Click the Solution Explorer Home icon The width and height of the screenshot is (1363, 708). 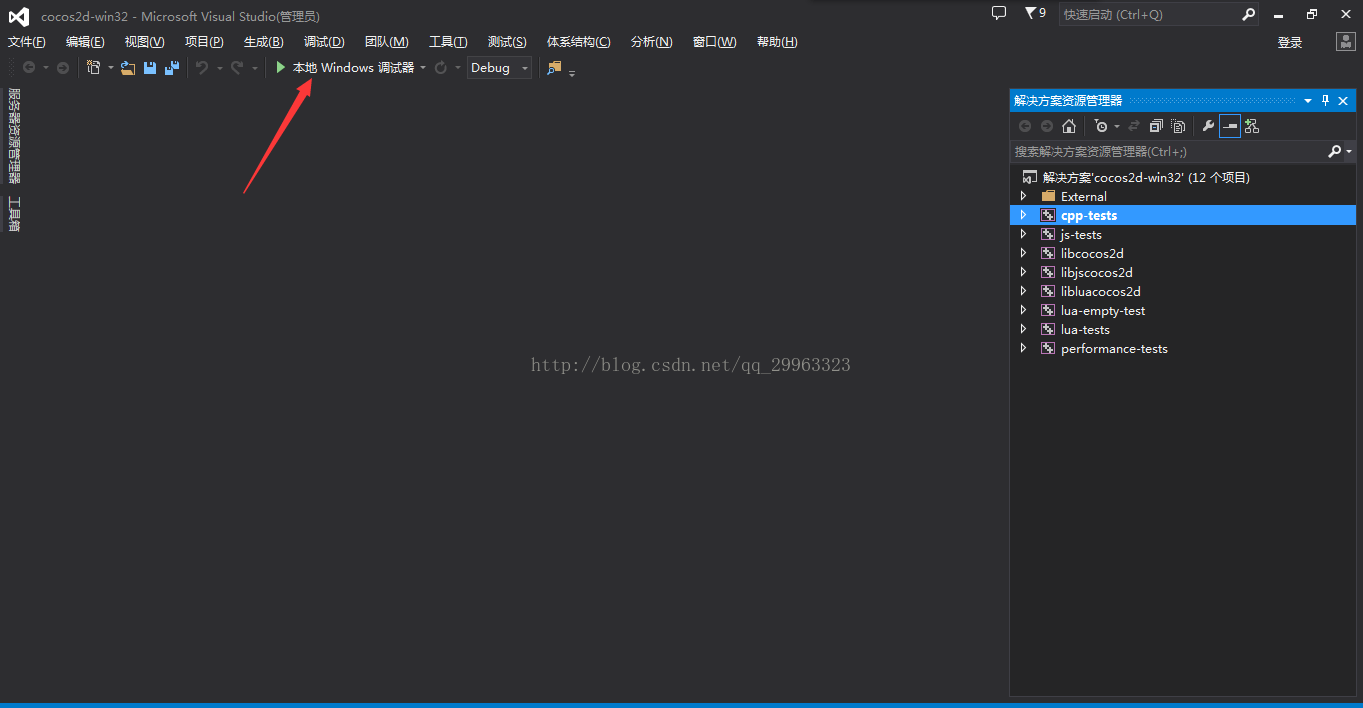[1069, 126]
